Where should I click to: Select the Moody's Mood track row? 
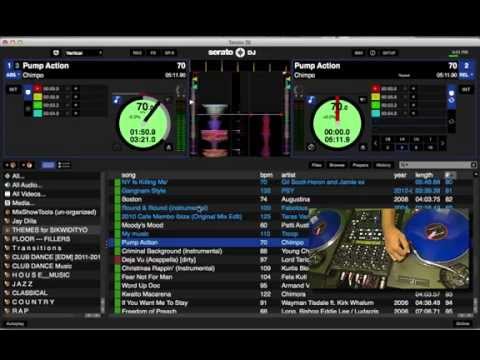pos(211,225)
